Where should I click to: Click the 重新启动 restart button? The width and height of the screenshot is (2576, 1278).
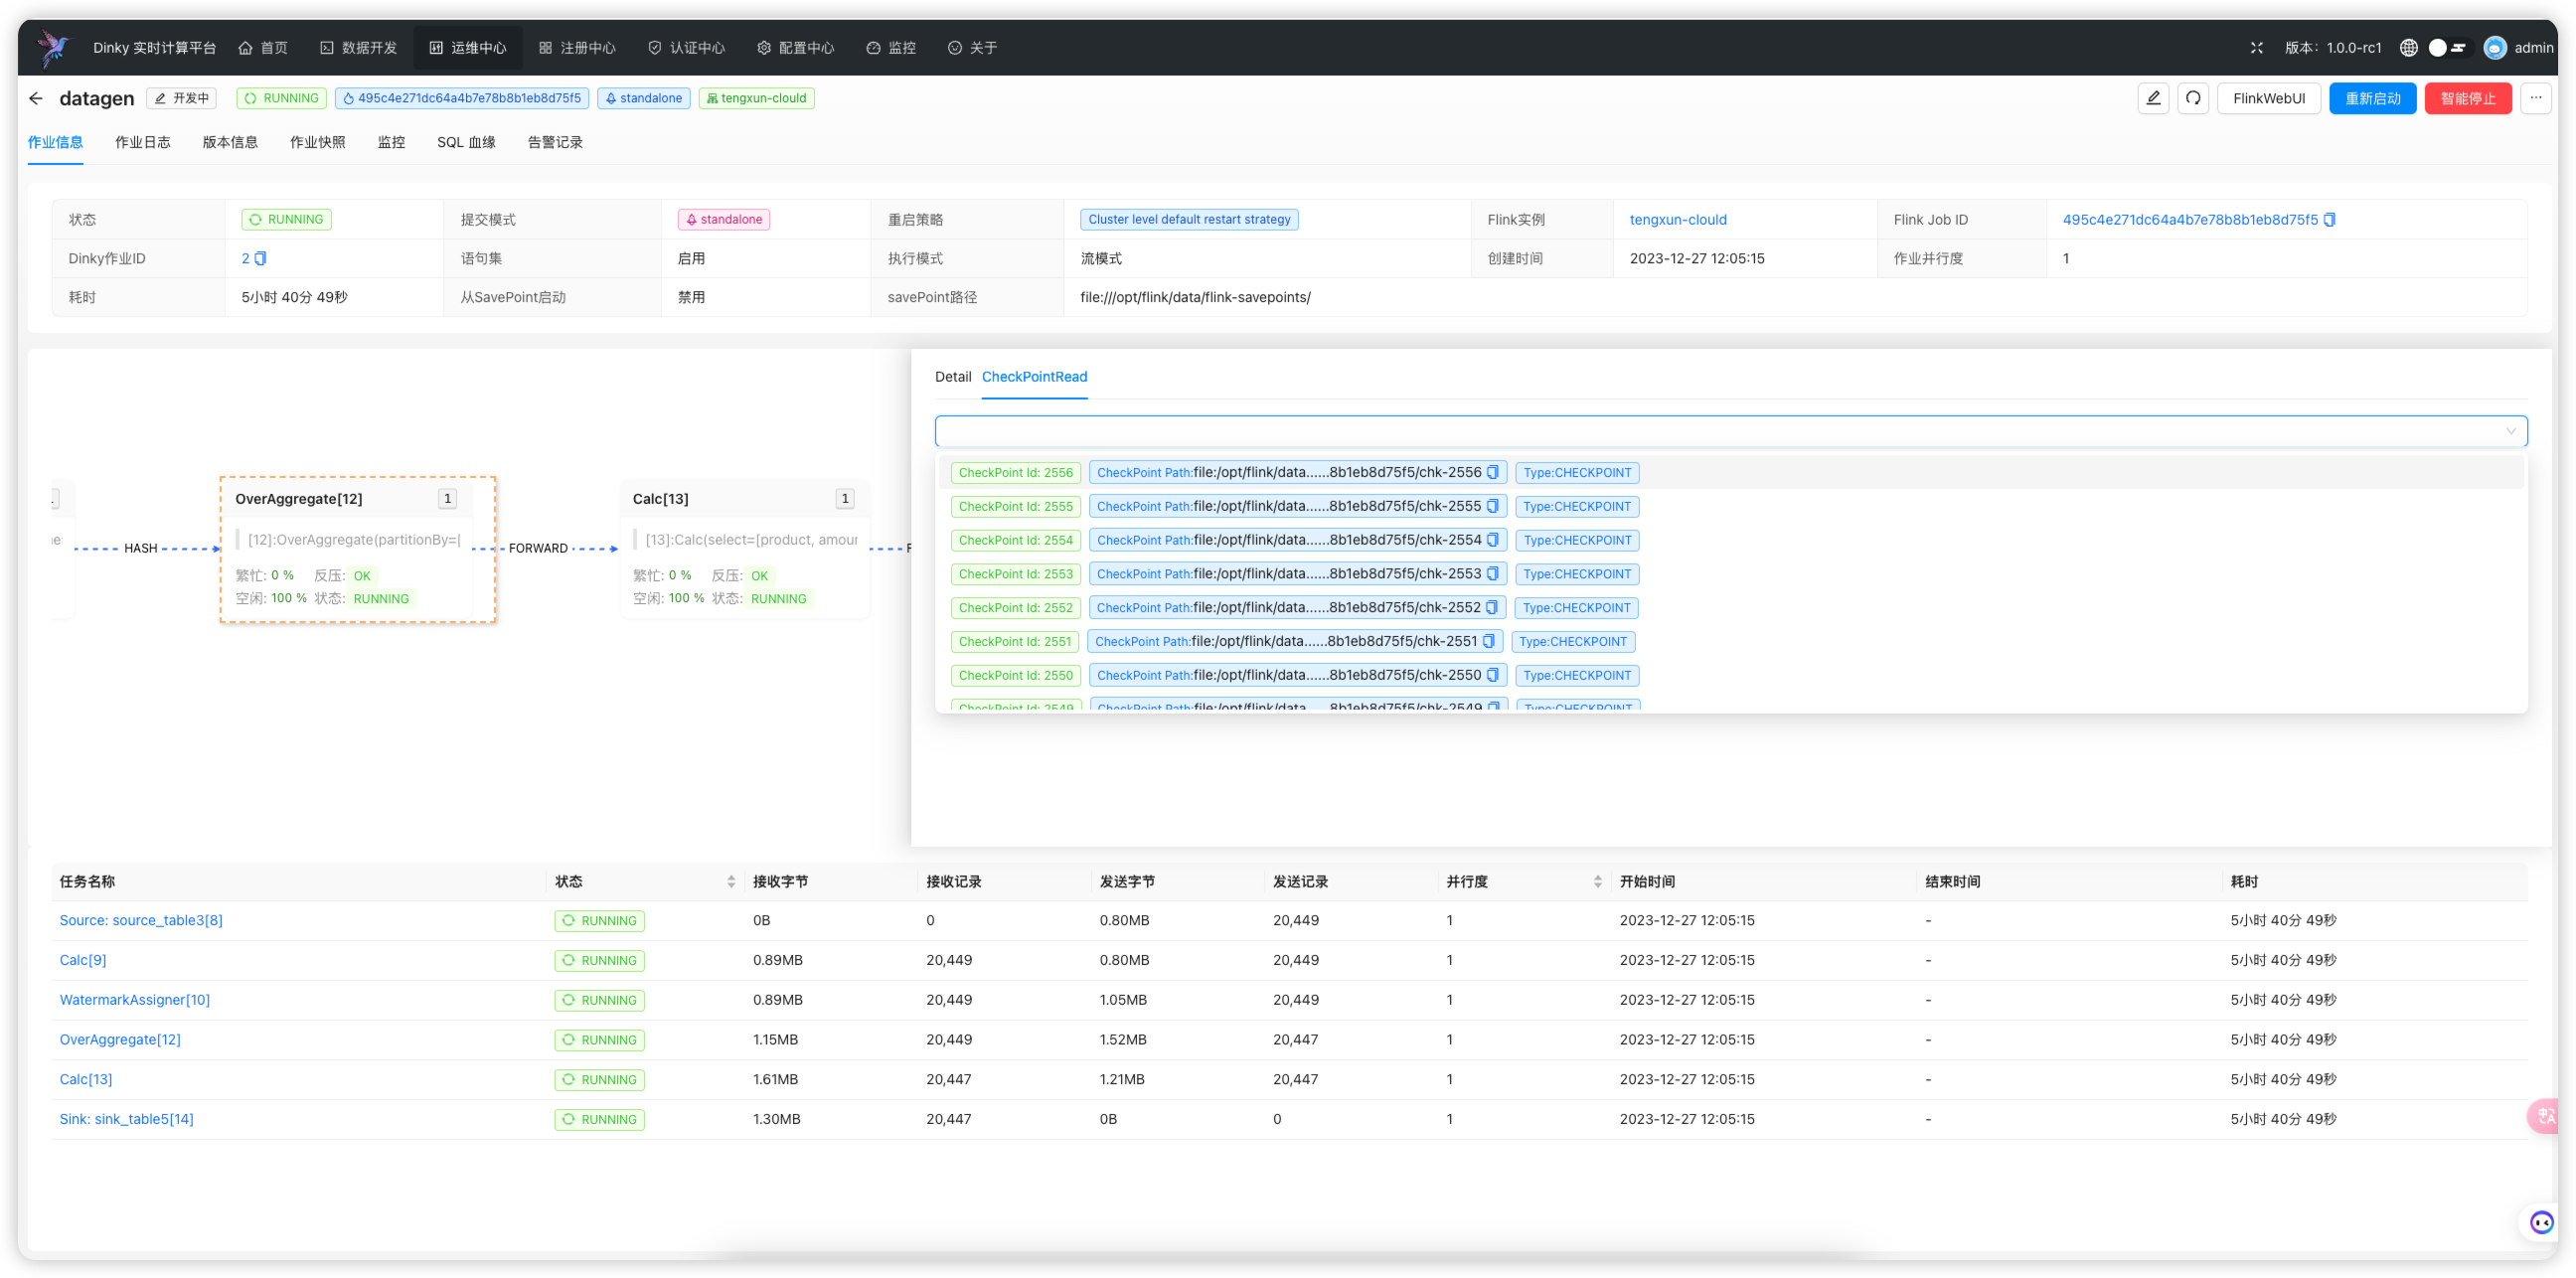[x=2372, y=98]
